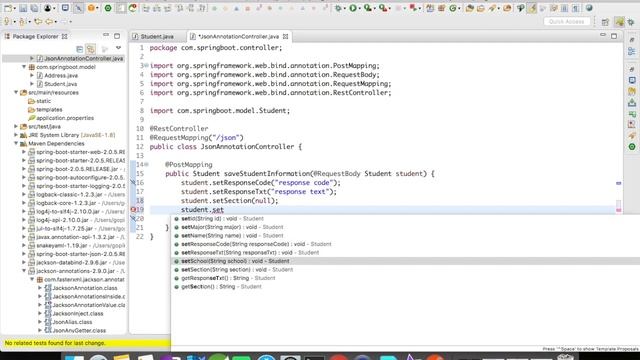Click the user profile toolbar icon

click(48, 8)
